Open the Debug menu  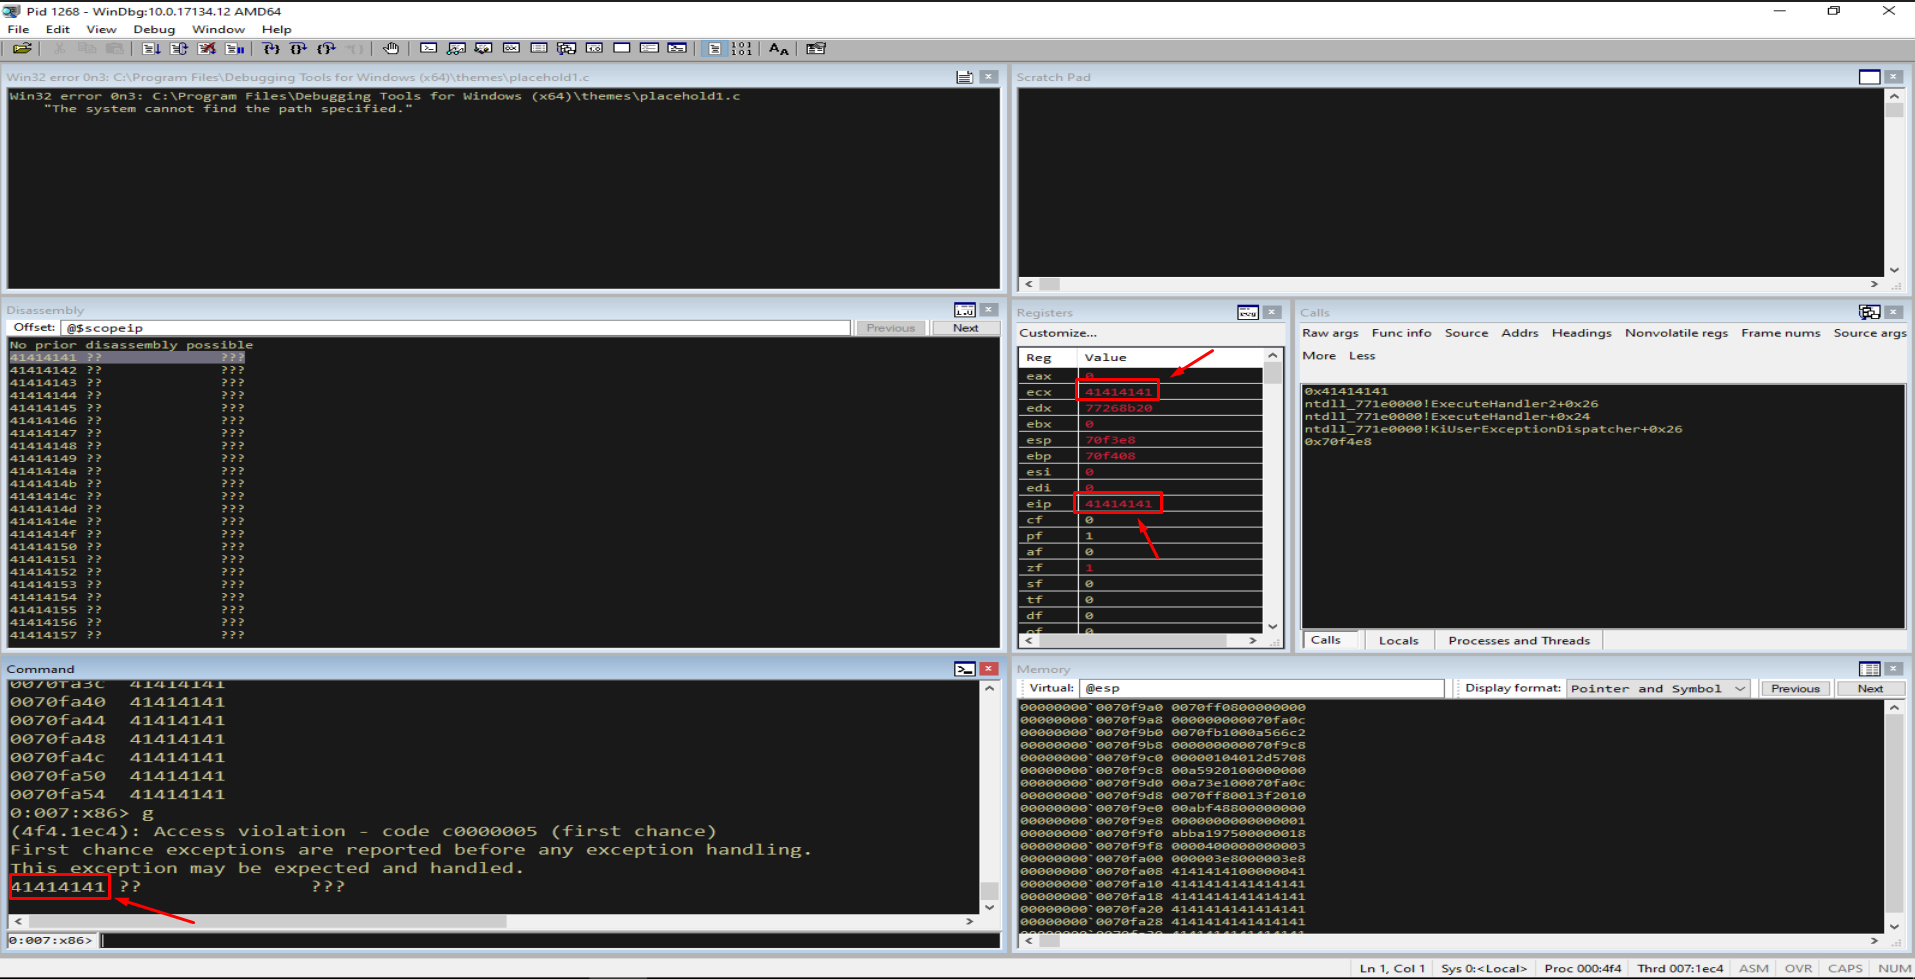154,29
